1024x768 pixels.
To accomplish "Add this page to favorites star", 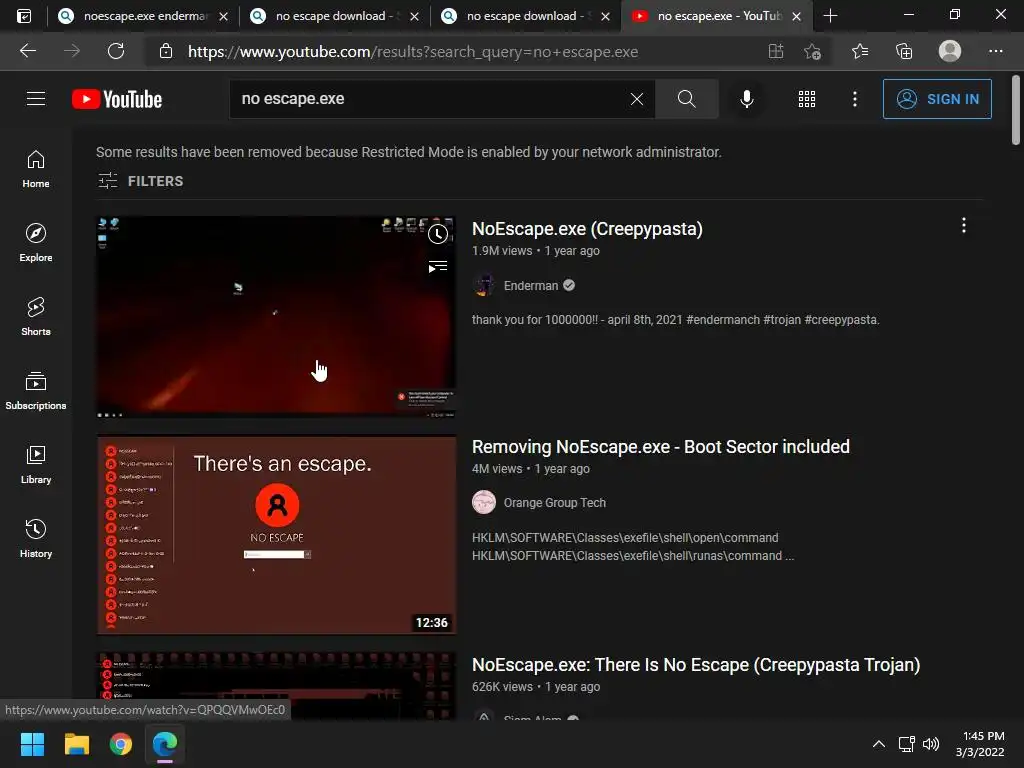I will 812,51.
